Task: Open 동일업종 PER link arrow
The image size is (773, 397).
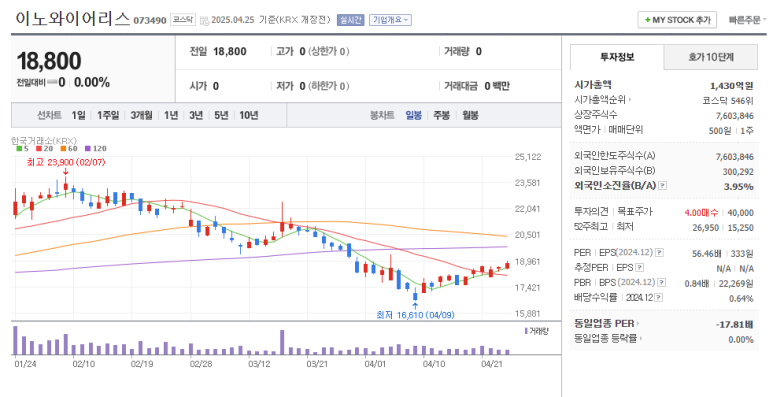Action: [637, 324]
